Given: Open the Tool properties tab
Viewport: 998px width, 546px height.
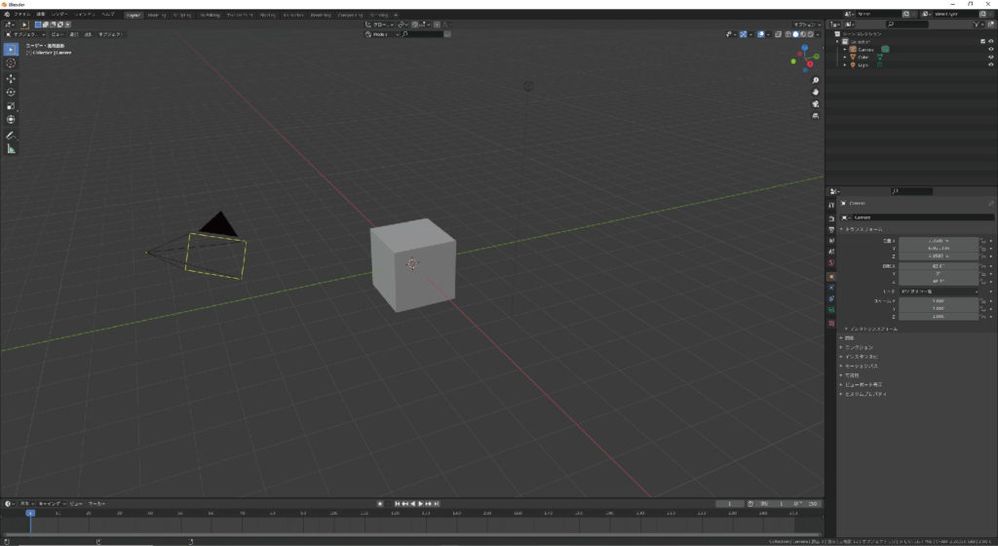Looking at the screenshot, I should click(831, 206).
